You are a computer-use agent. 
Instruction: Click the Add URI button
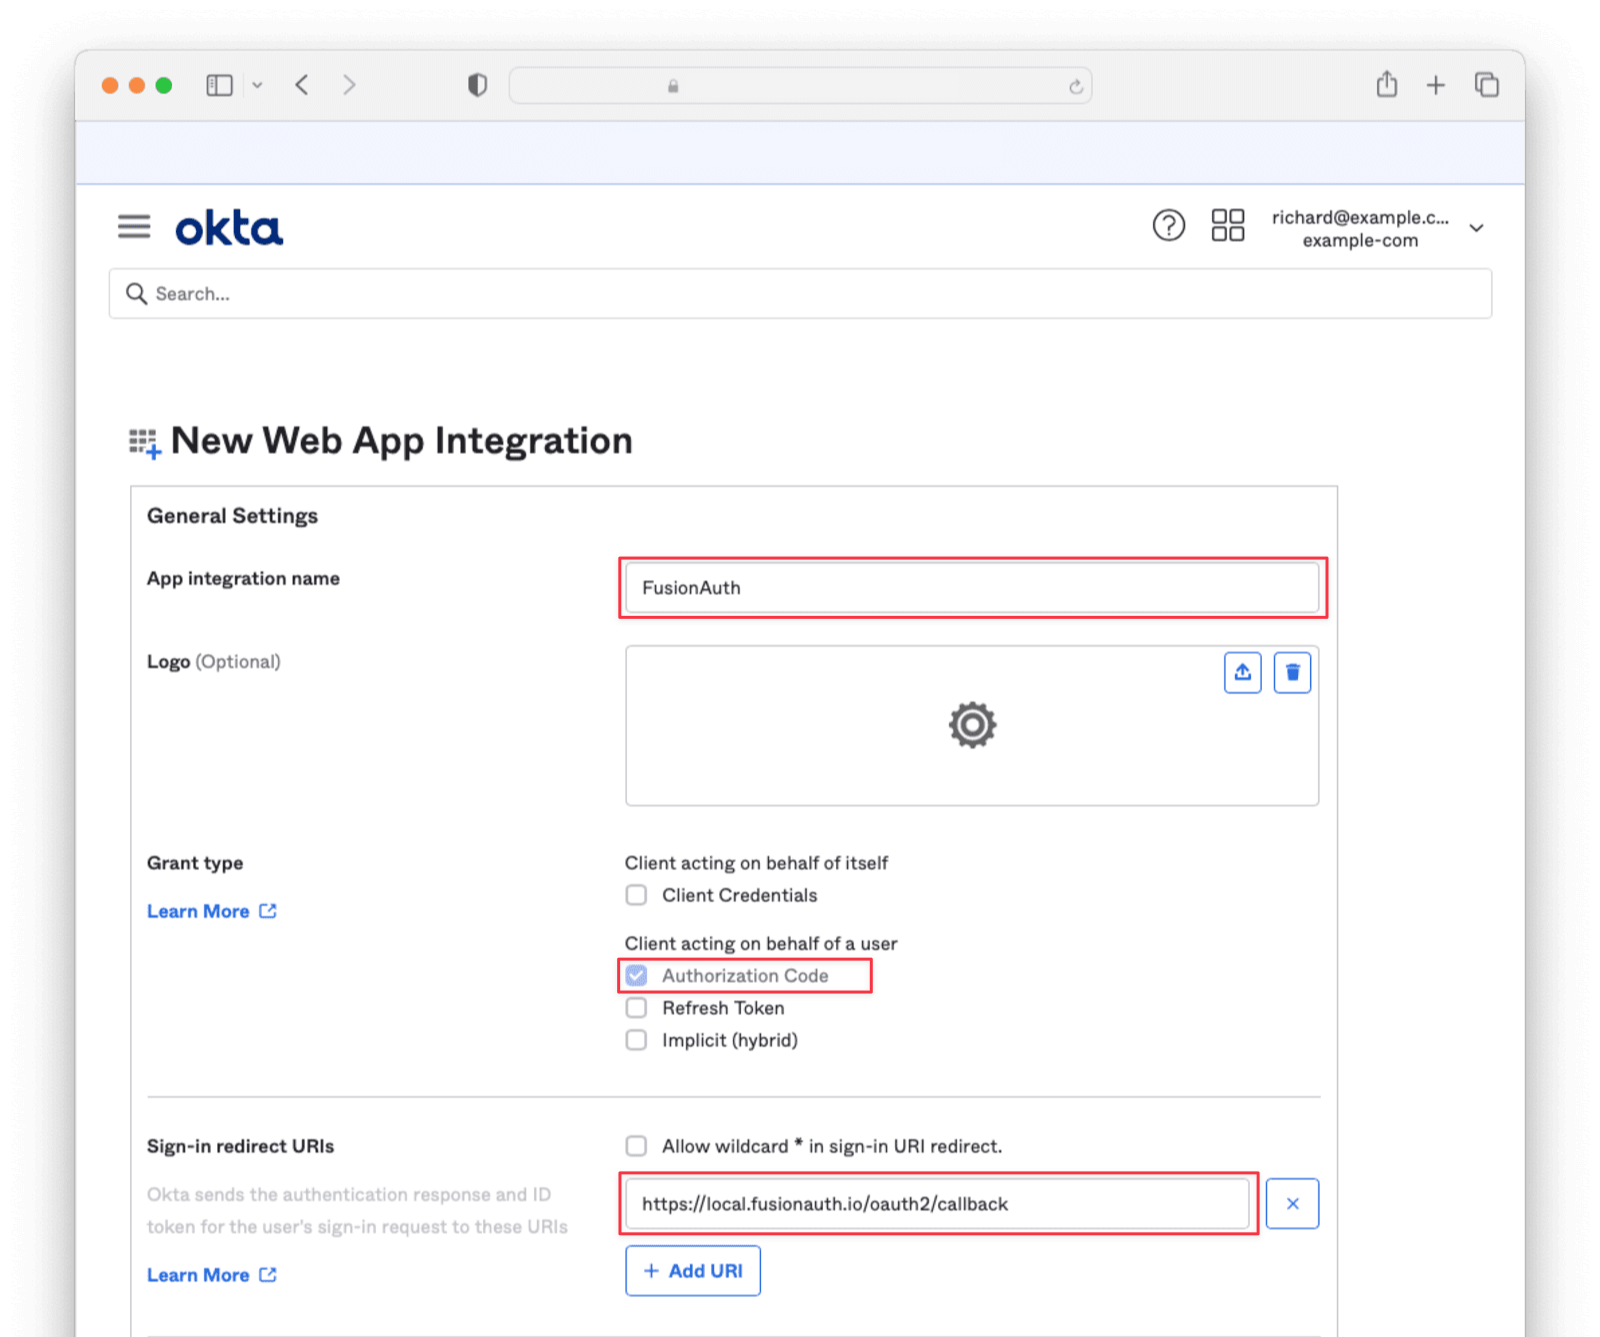pos(693,1271)
